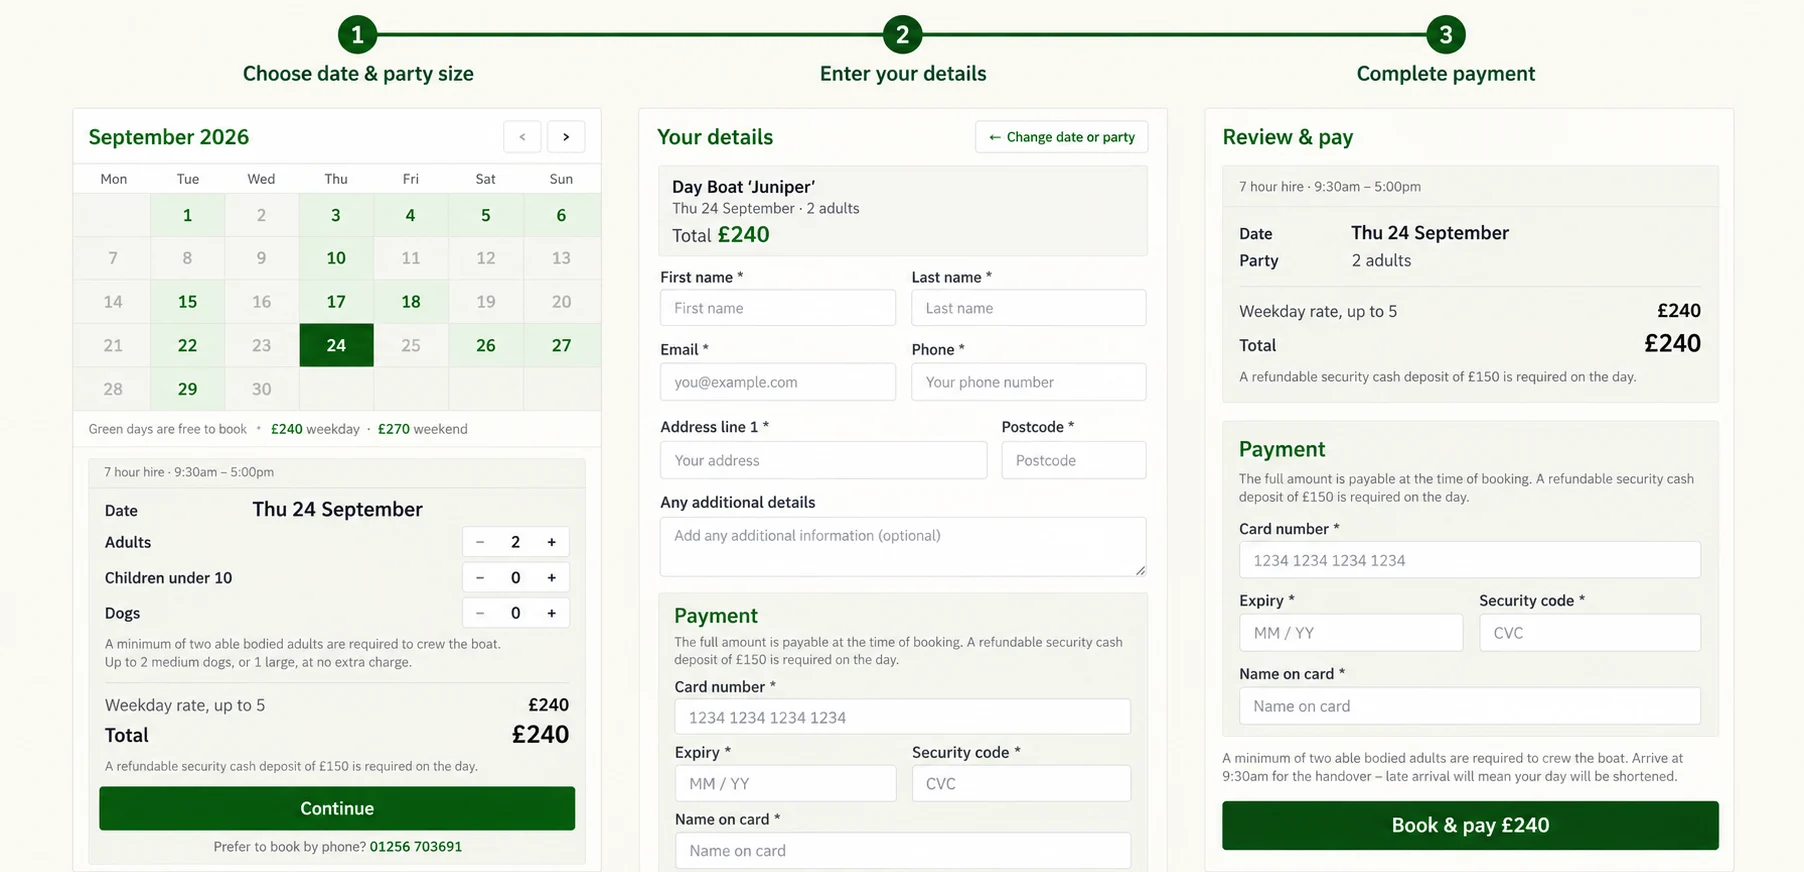The image size is (1804, 872).
Task: Pick September 22 on the calendar
Action: pos(187,345)
